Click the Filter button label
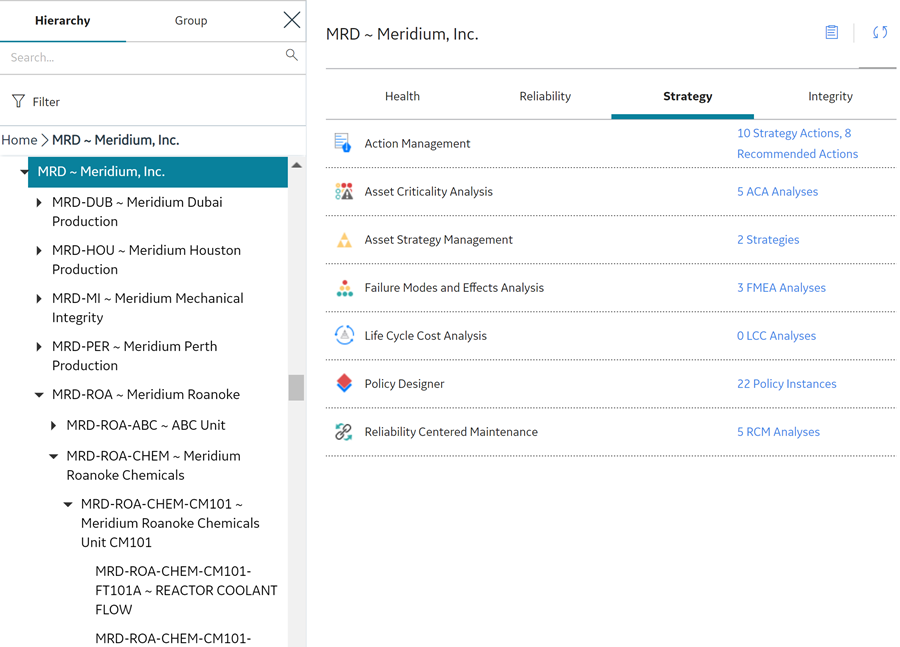The width and height of the screenshot is (900, 647). [46, 102]
